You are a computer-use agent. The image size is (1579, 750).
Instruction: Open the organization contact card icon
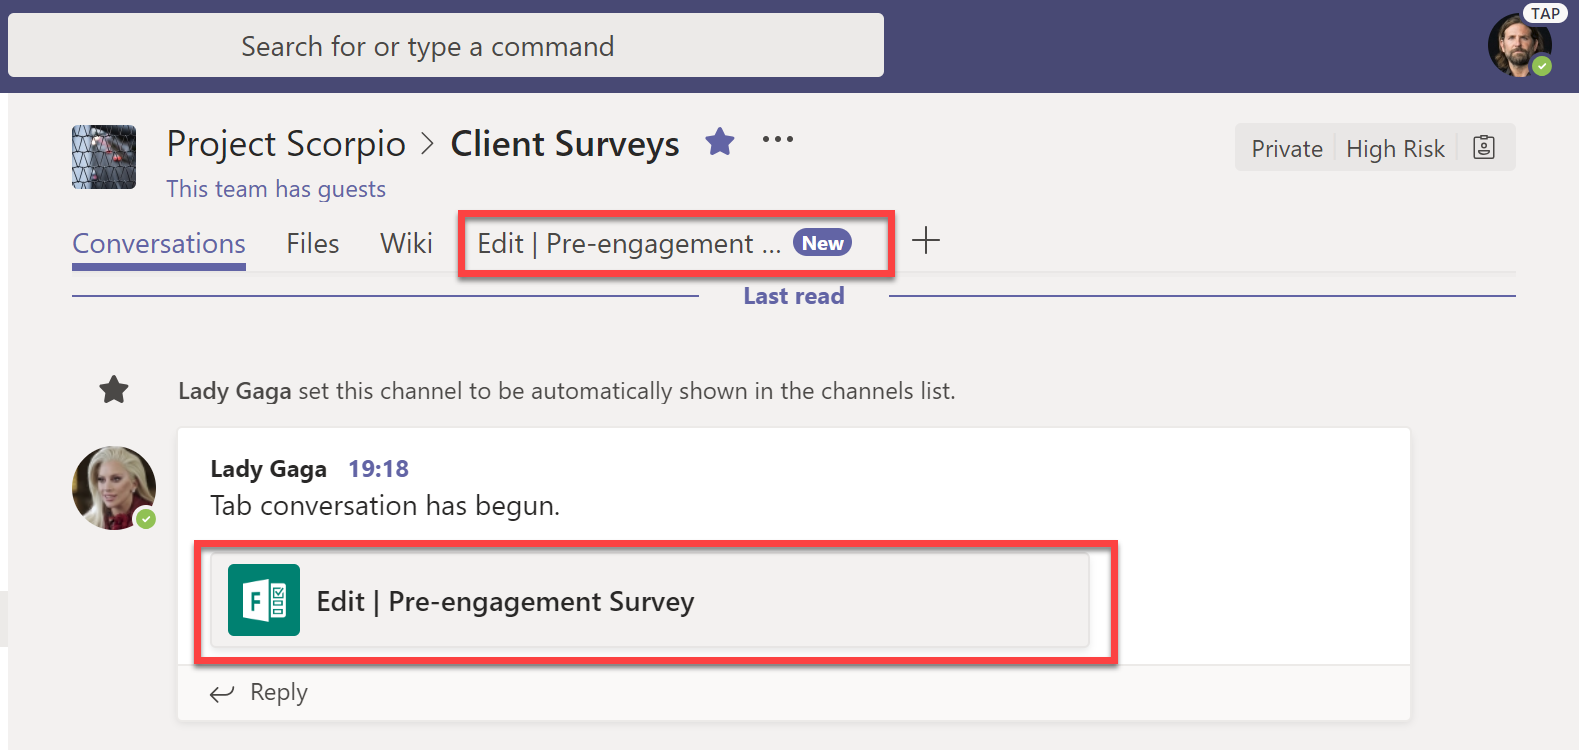(1484, 148)
